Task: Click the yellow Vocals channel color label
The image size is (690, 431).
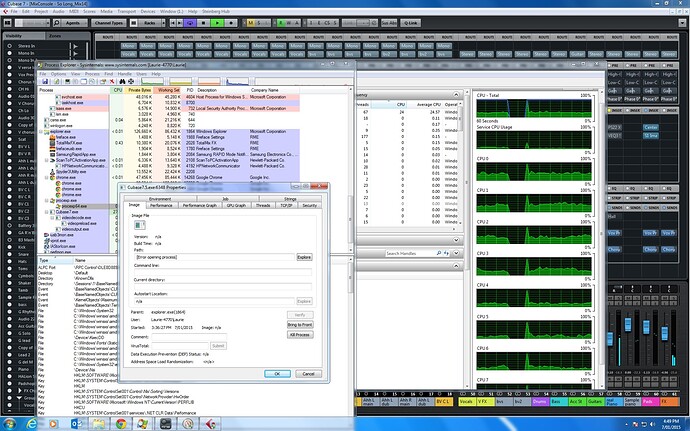Action: tap(466, 402)
